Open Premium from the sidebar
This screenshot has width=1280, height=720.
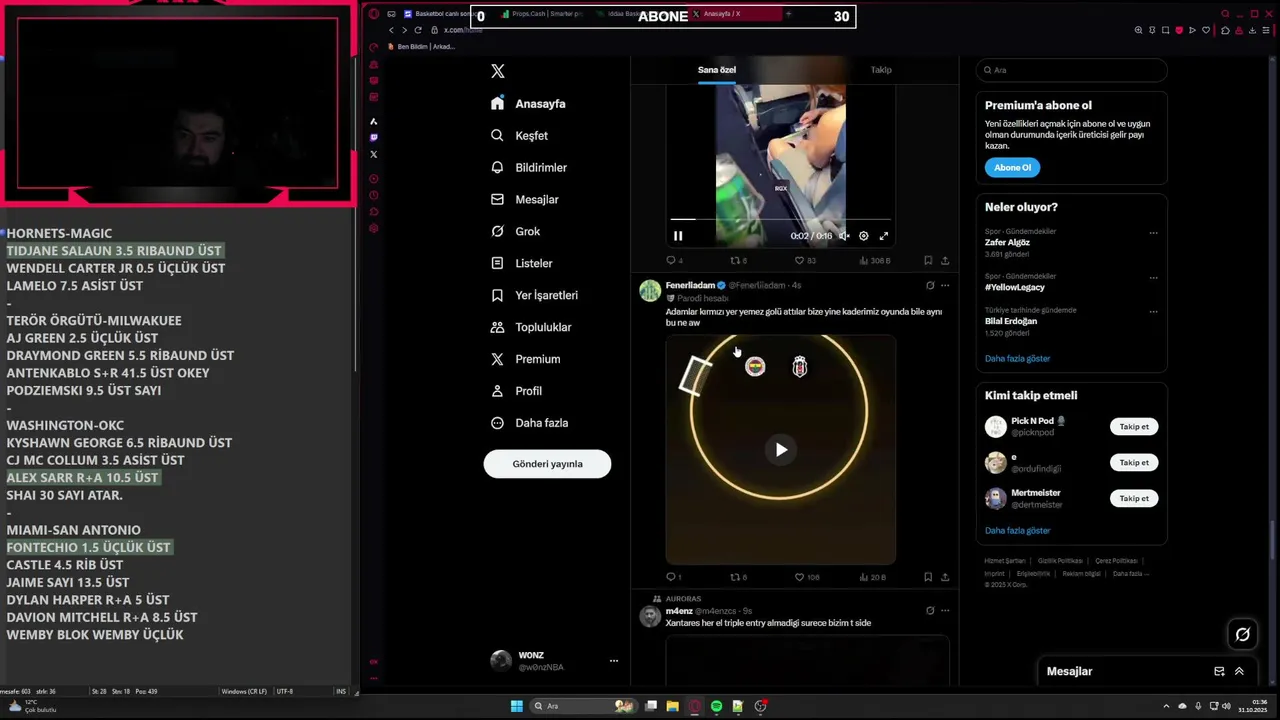tap(525, 359)
